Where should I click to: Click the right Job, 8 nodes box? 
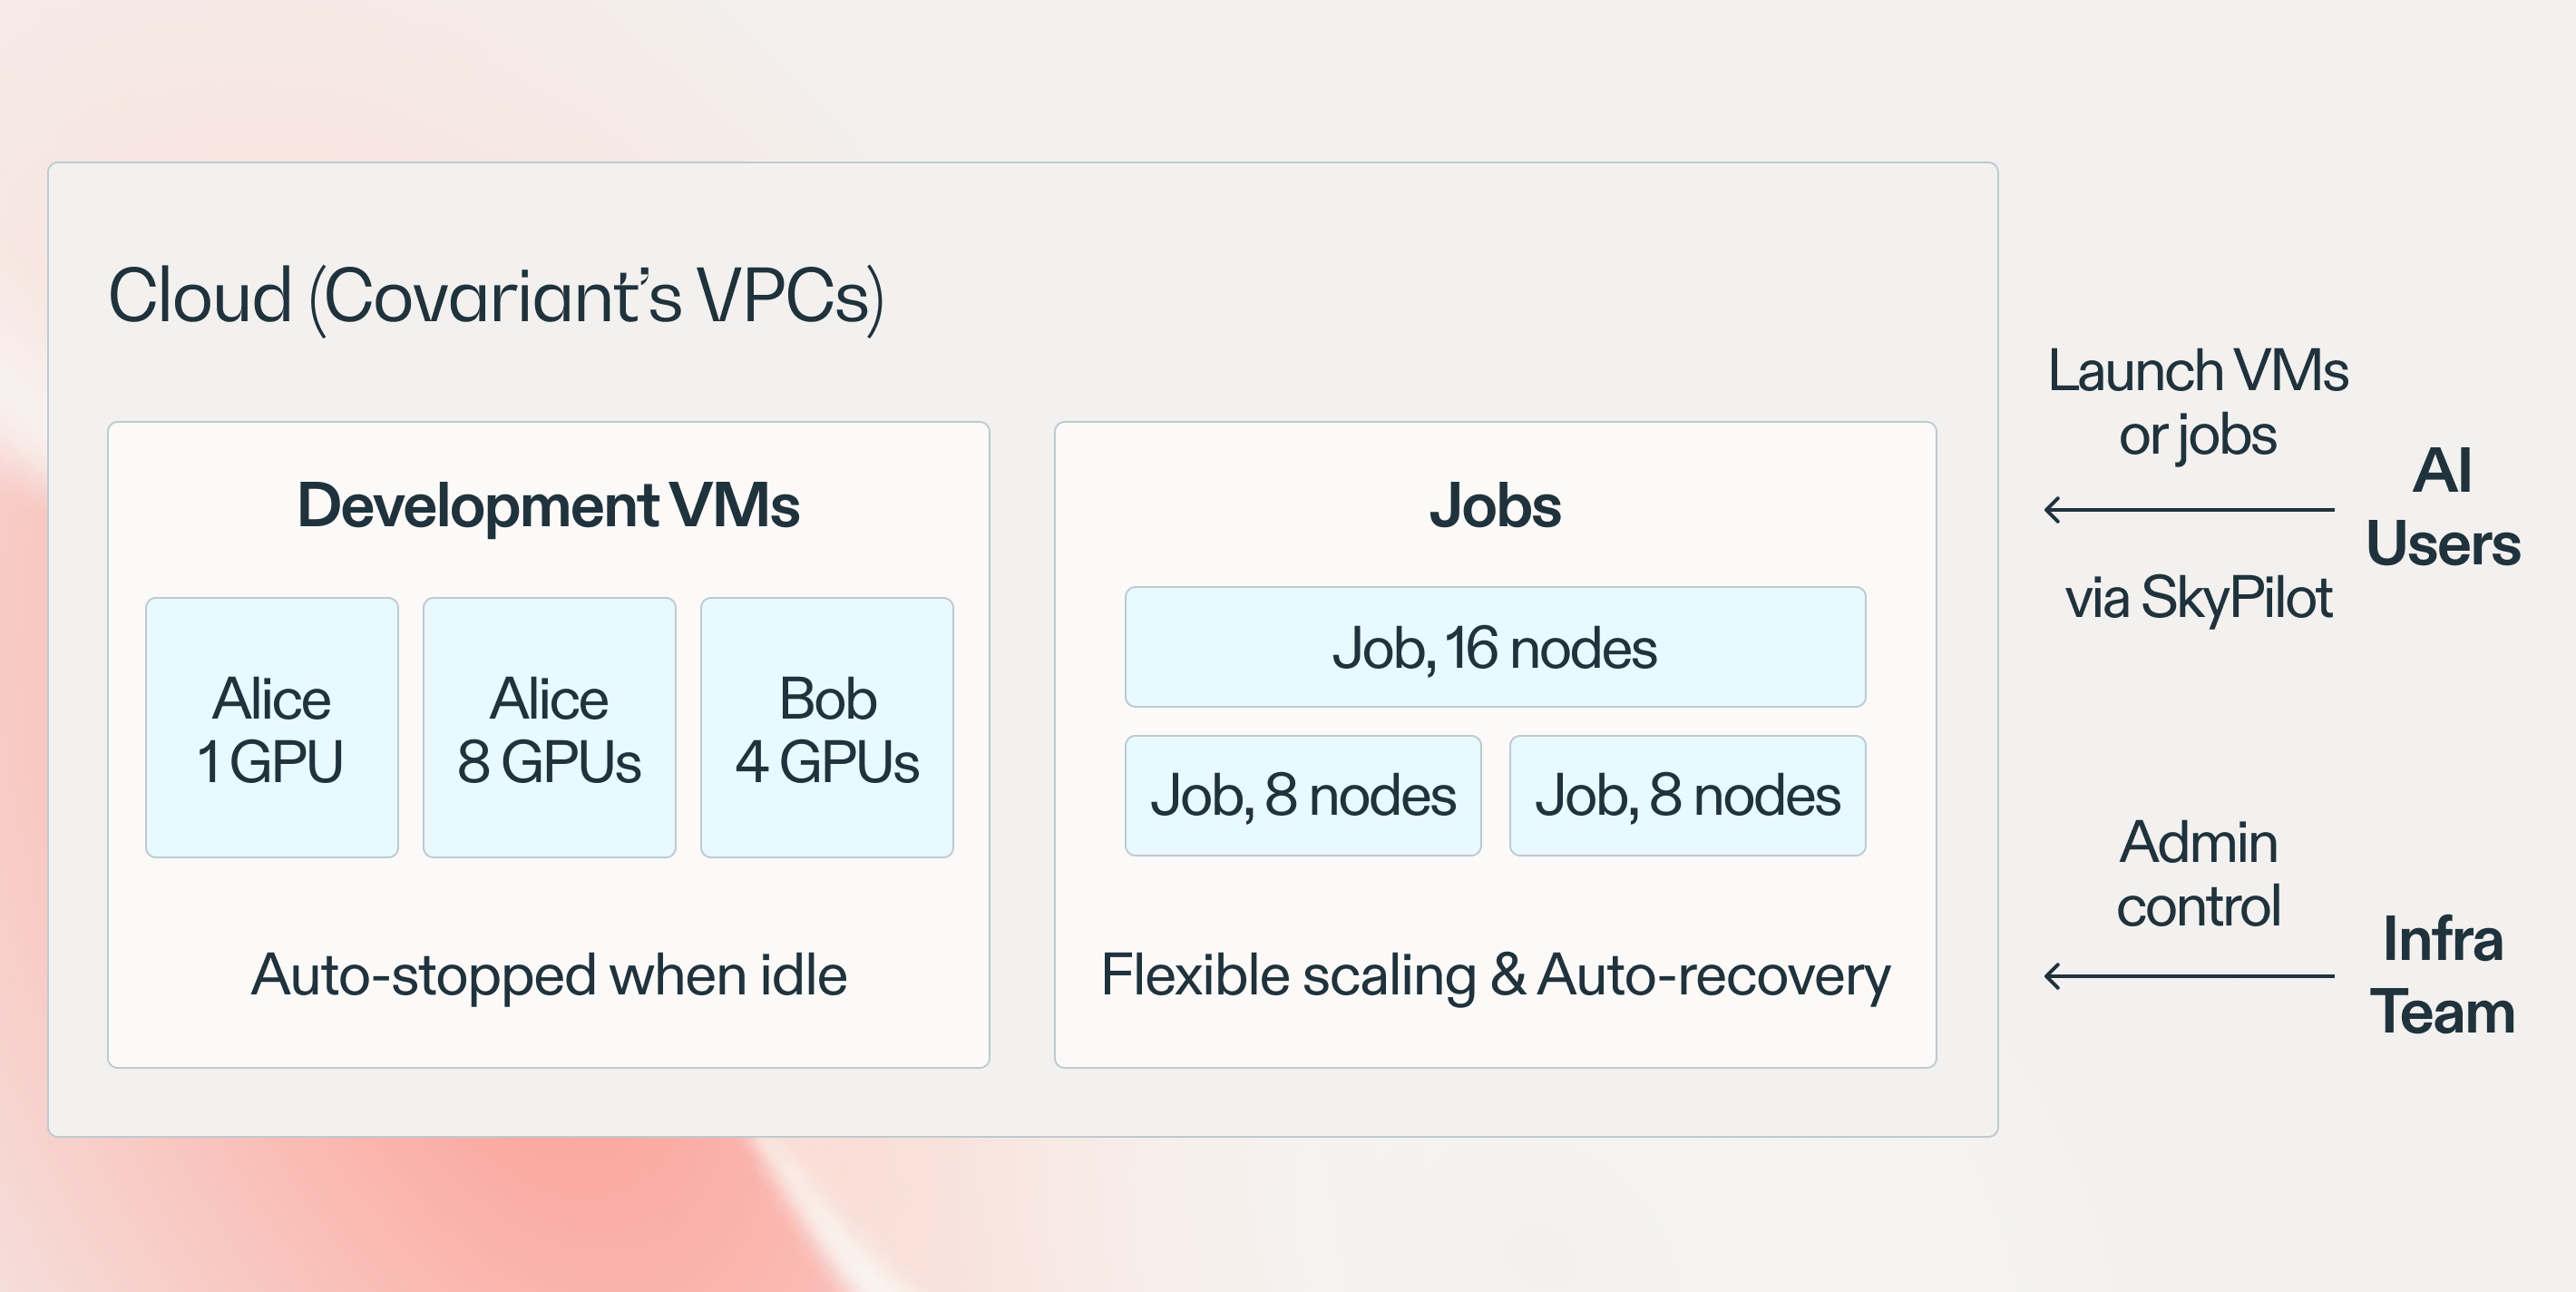1688,795
